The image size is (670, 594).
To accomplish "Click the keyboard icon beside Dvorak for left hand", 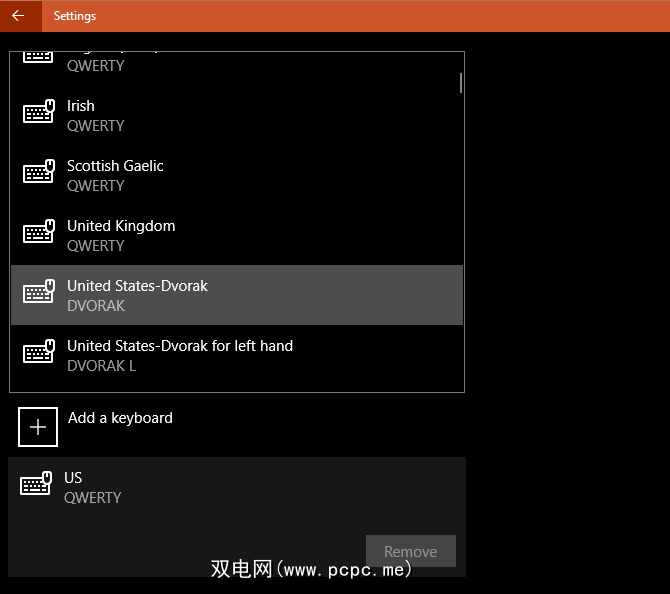I will tap(39, 351).
